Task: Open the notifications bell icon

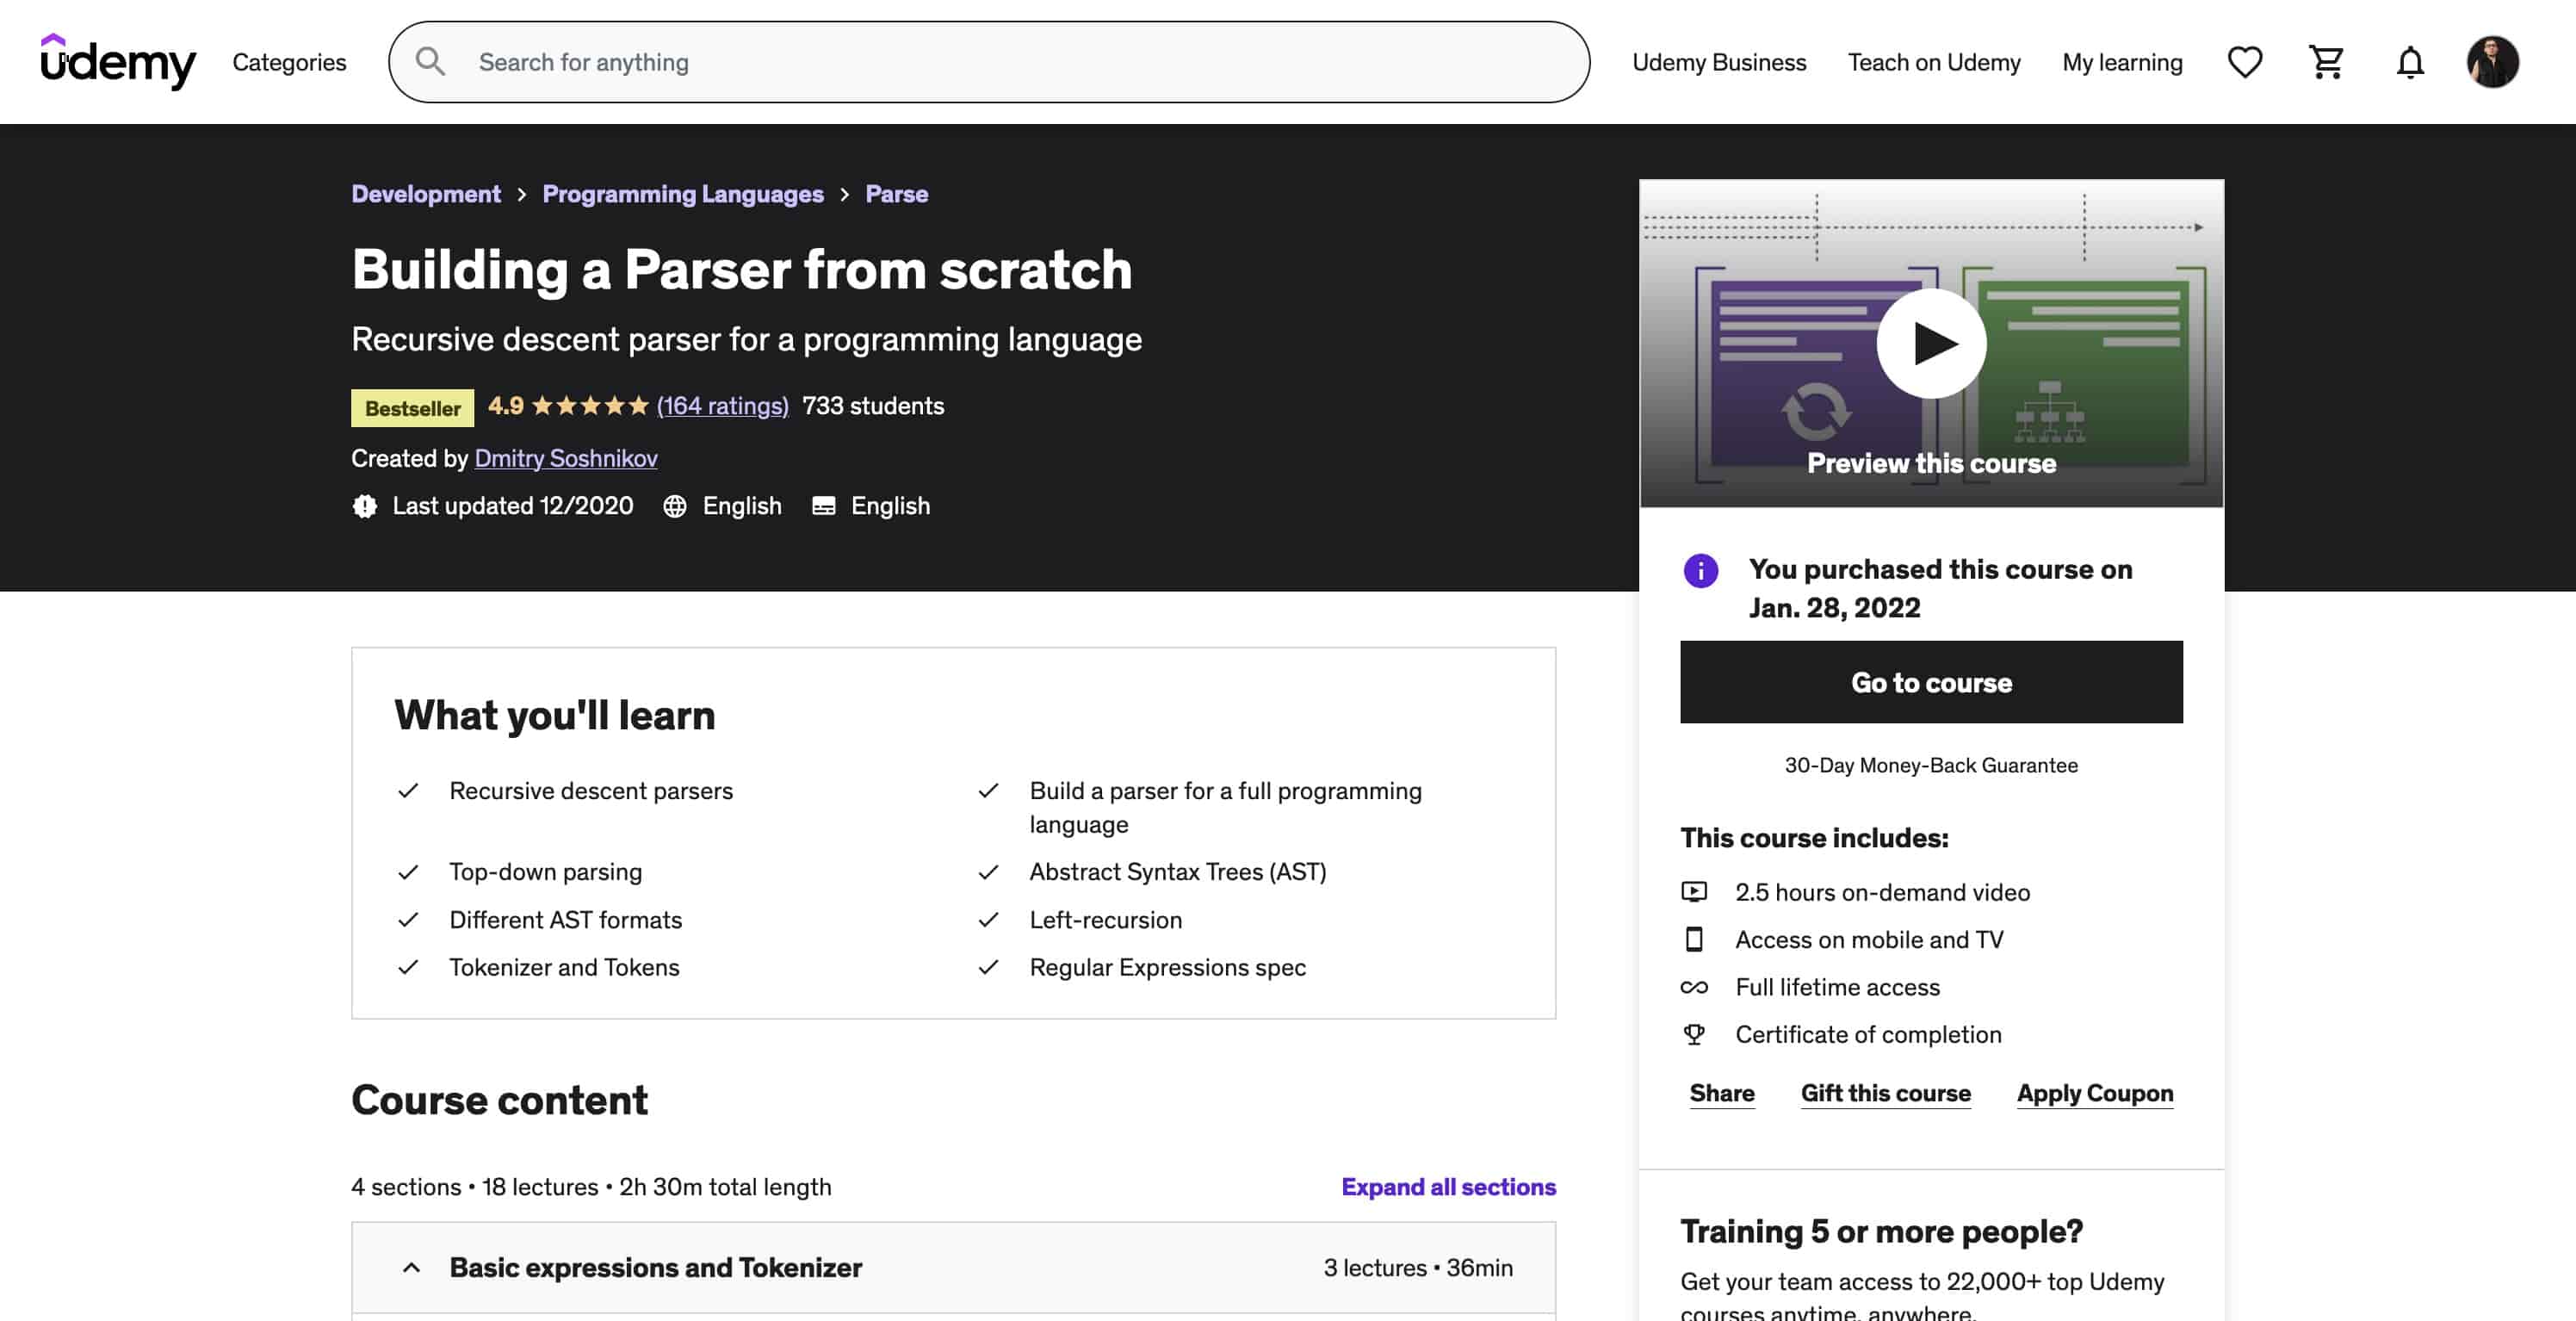Action: pyautogui.click(x=2410, y=62)
